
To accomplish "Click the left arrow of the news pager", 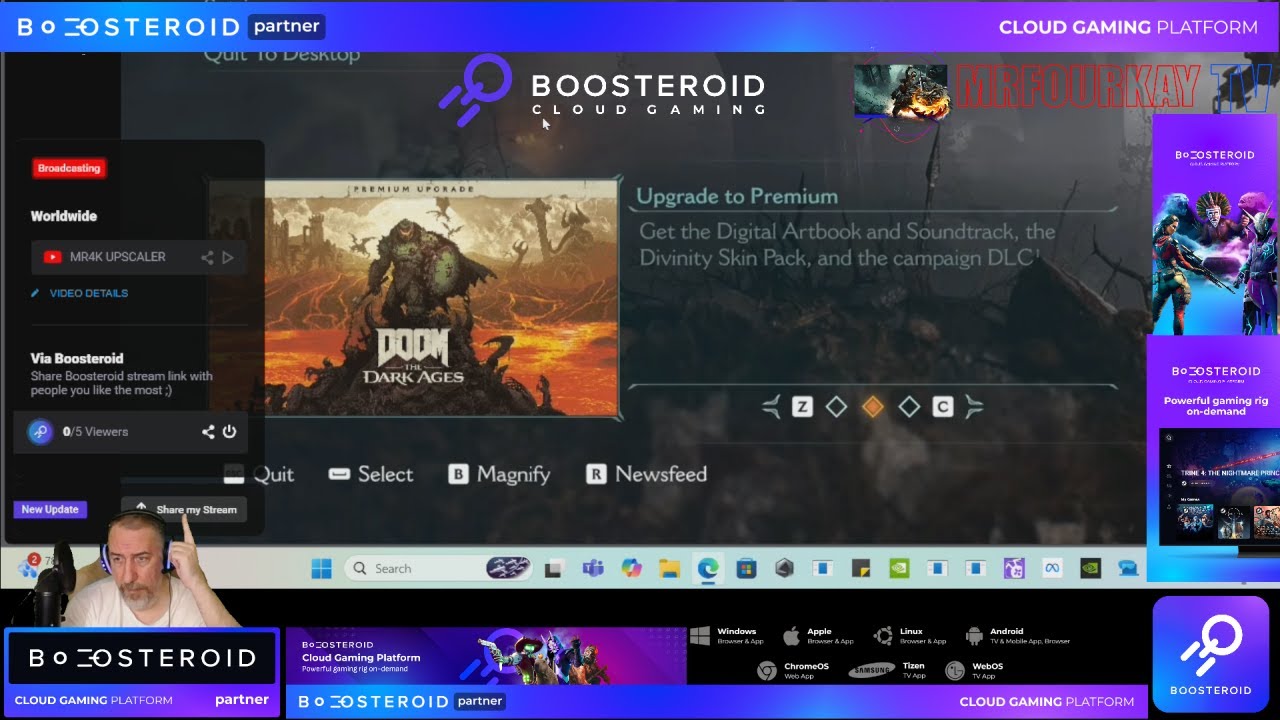I will 771,407.
